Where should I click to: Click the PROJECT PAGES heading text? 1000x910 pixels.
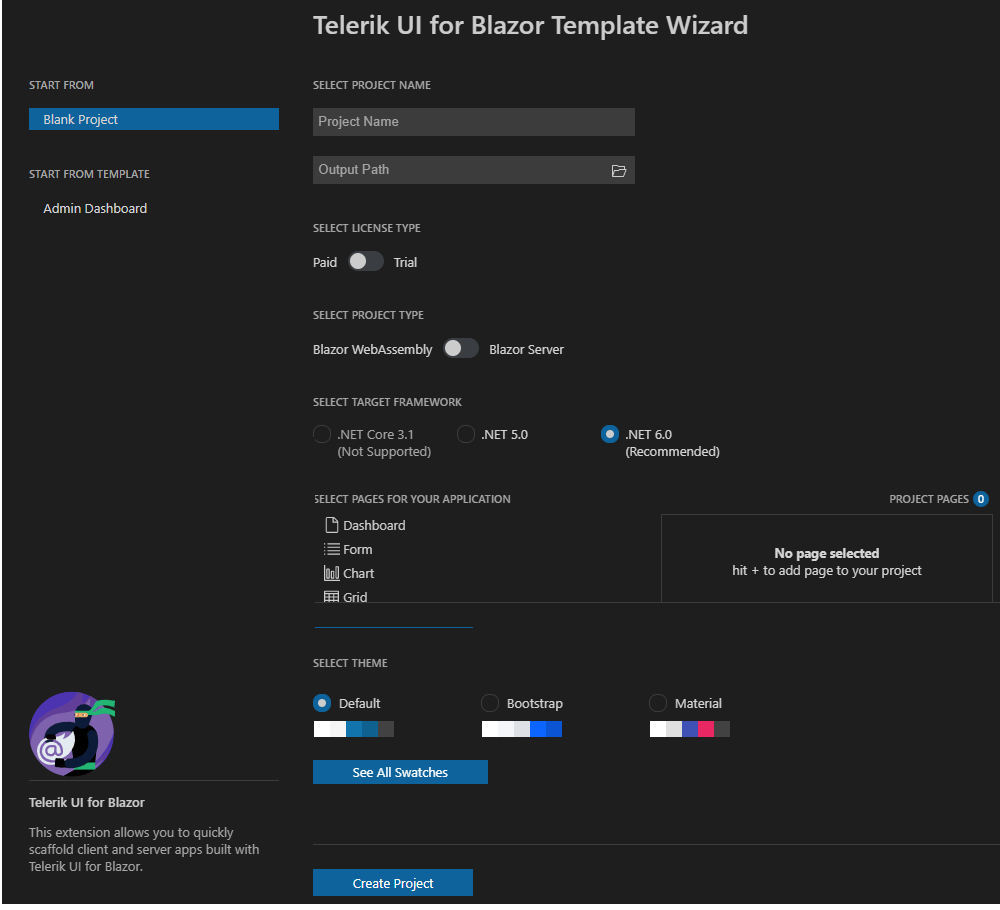[x=929, y=499]
